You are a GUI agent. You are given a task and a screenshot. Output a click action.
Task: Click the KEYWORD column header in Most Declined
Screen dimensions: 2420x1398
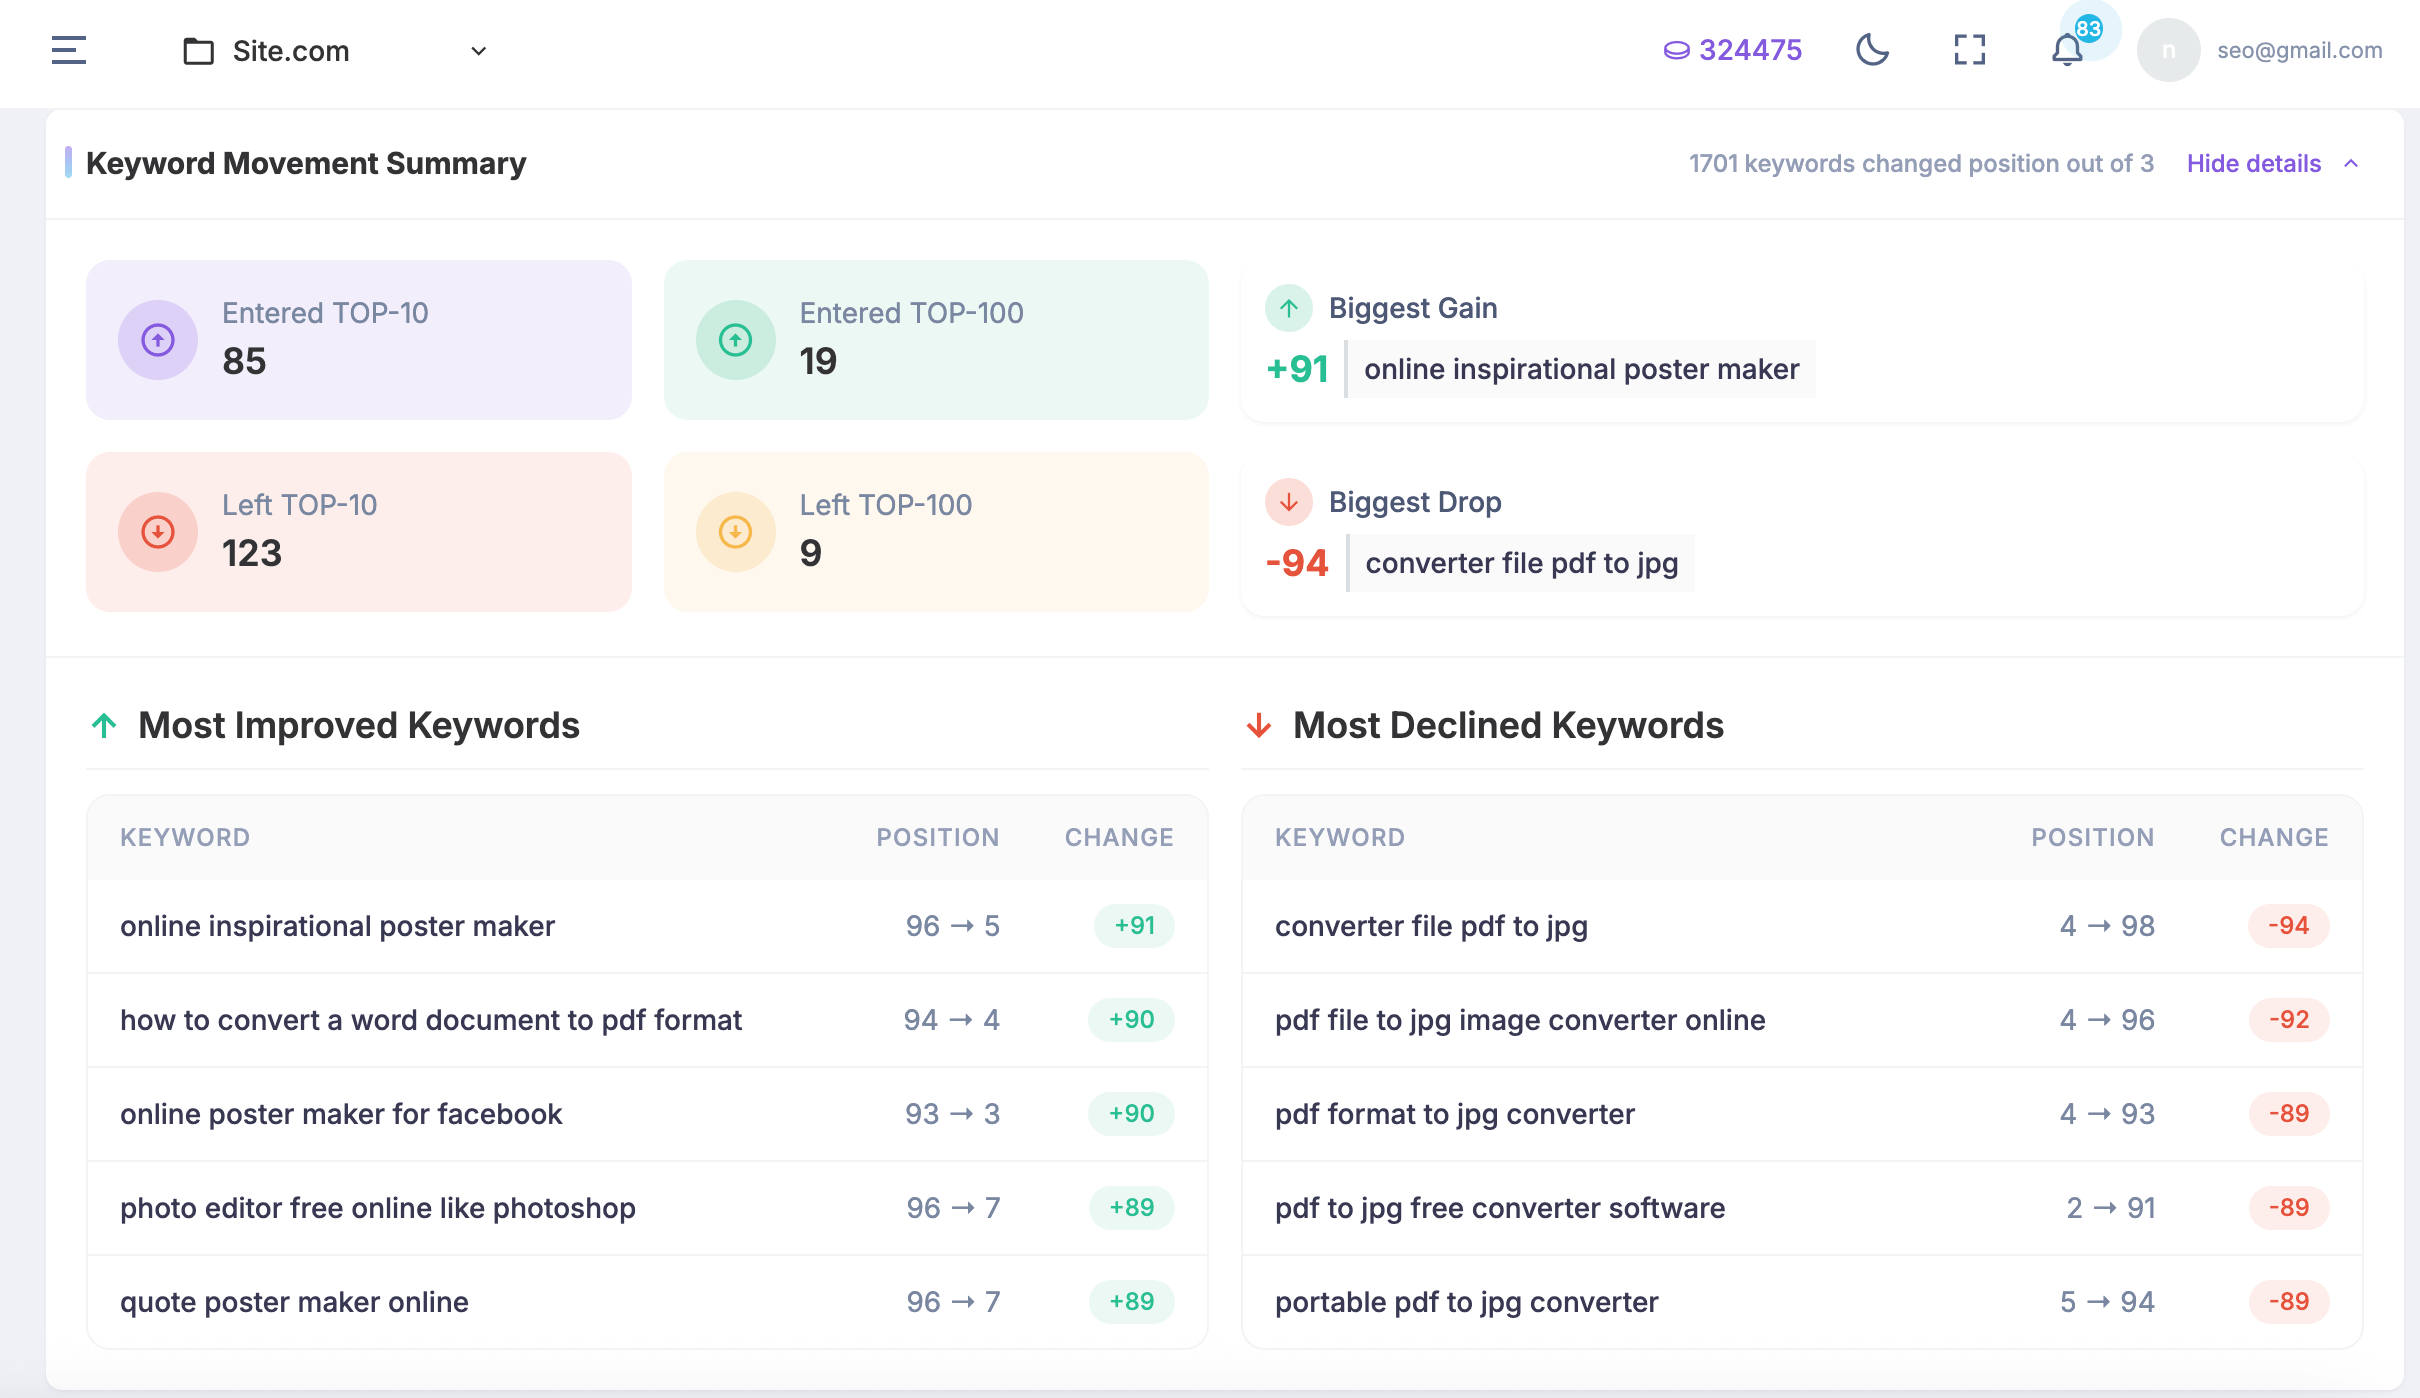[1340, 837]
